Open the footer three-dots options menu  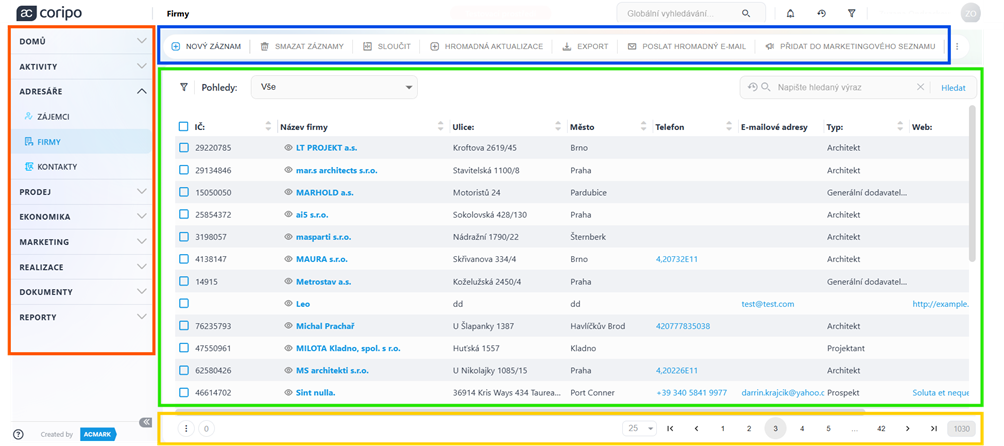click(x=186, y=429)
